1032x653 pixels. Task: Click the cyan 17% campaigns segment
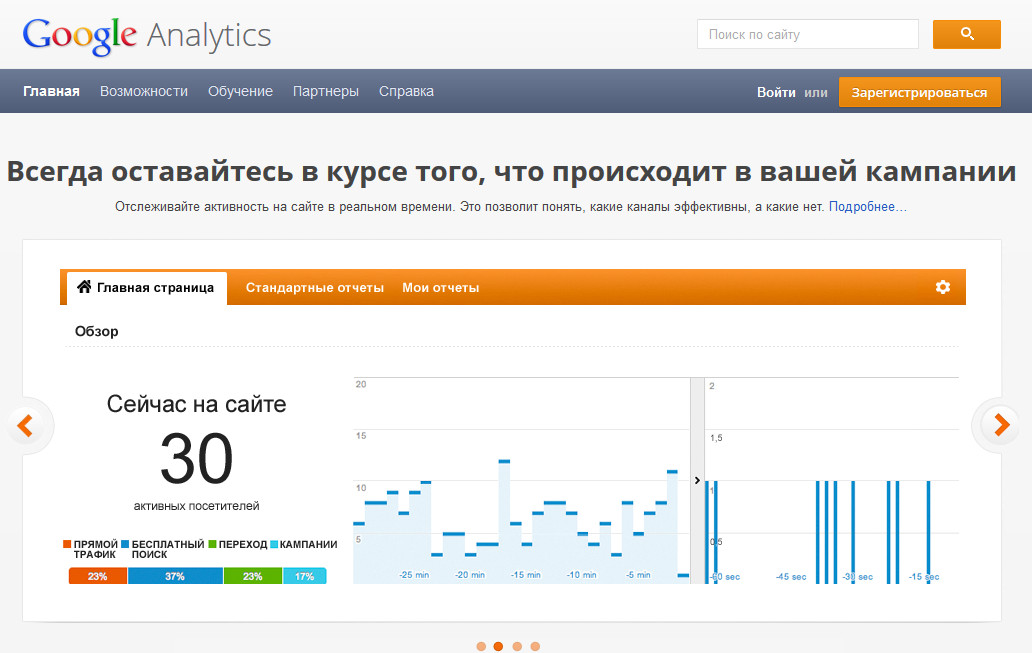(x=305, y=576)
